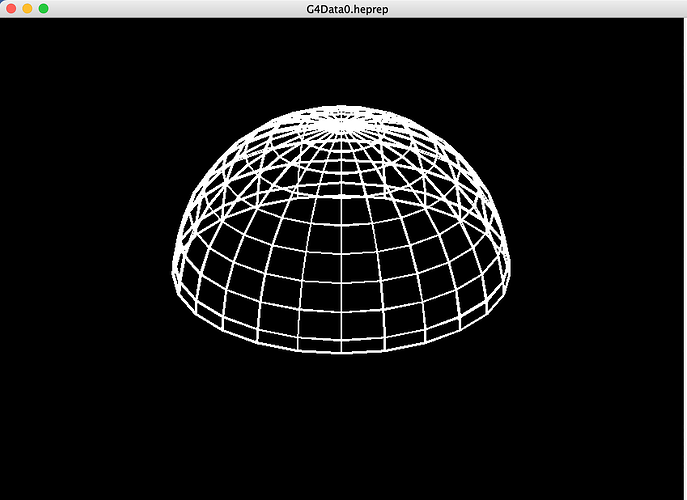Click the wireframe hemisphere's top pole
687x500 pixels.
[x=341, y=124]
